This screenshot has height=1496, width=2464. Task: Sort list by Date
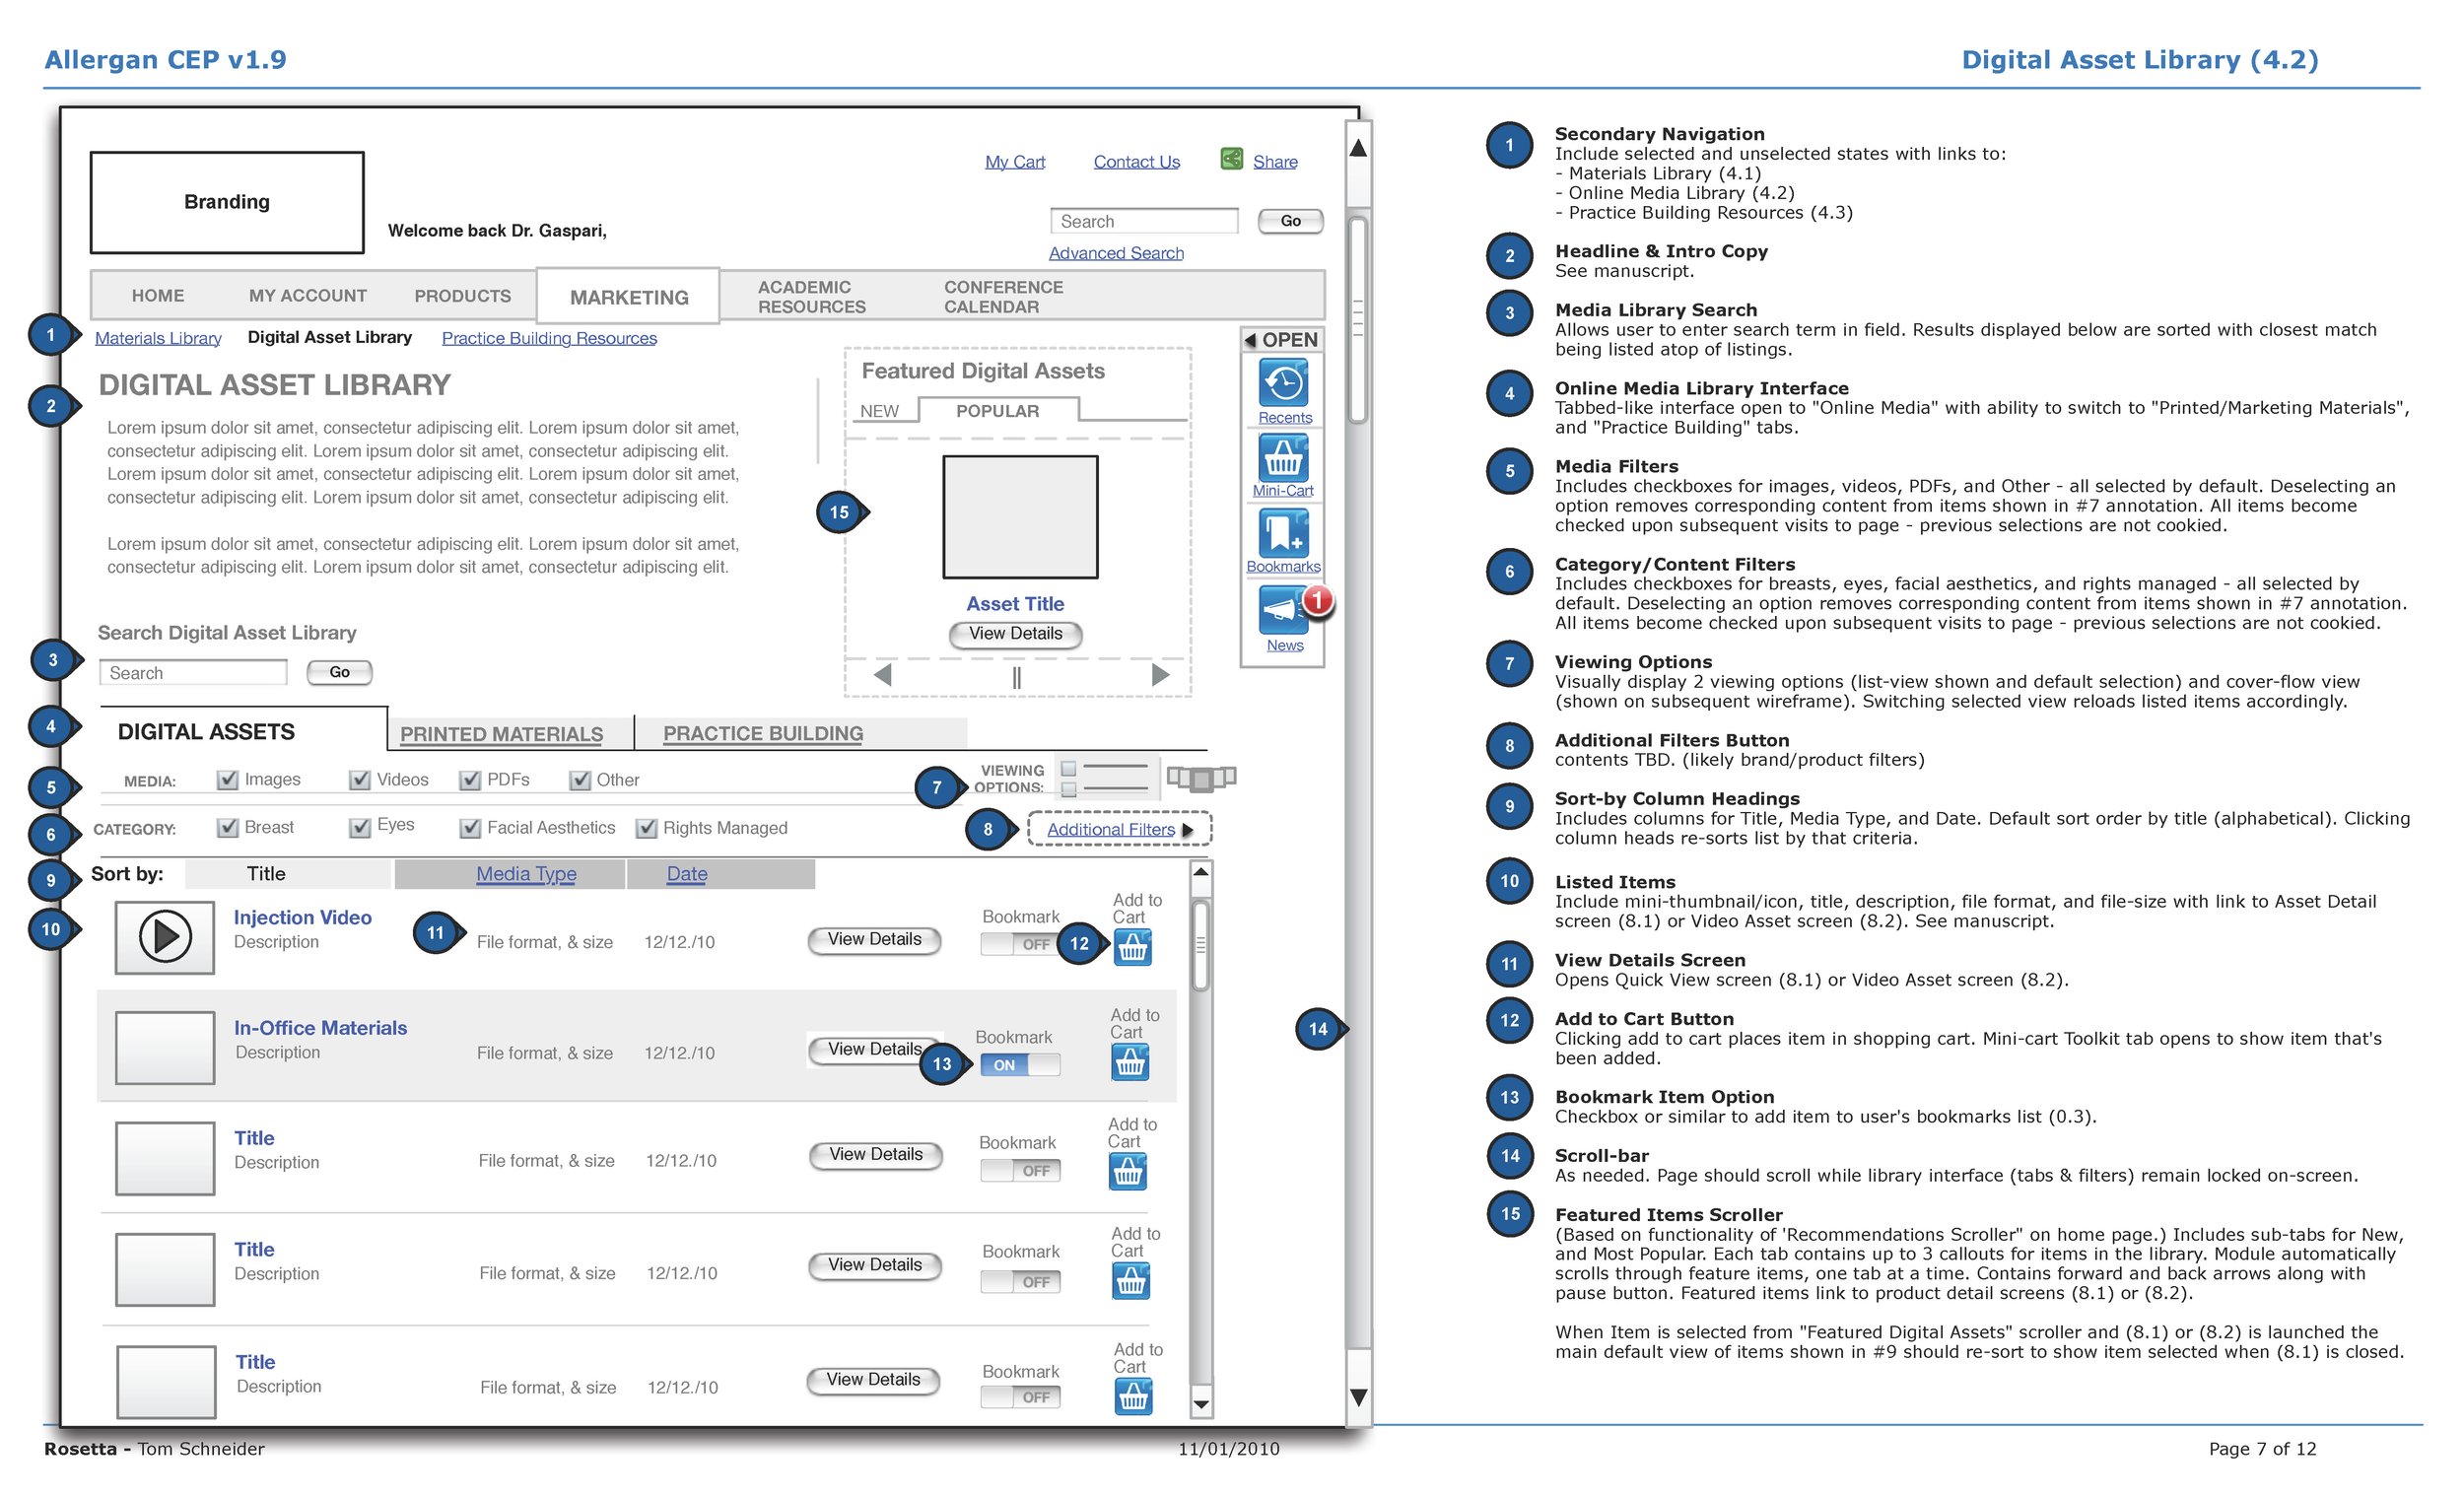coord(687,874)
